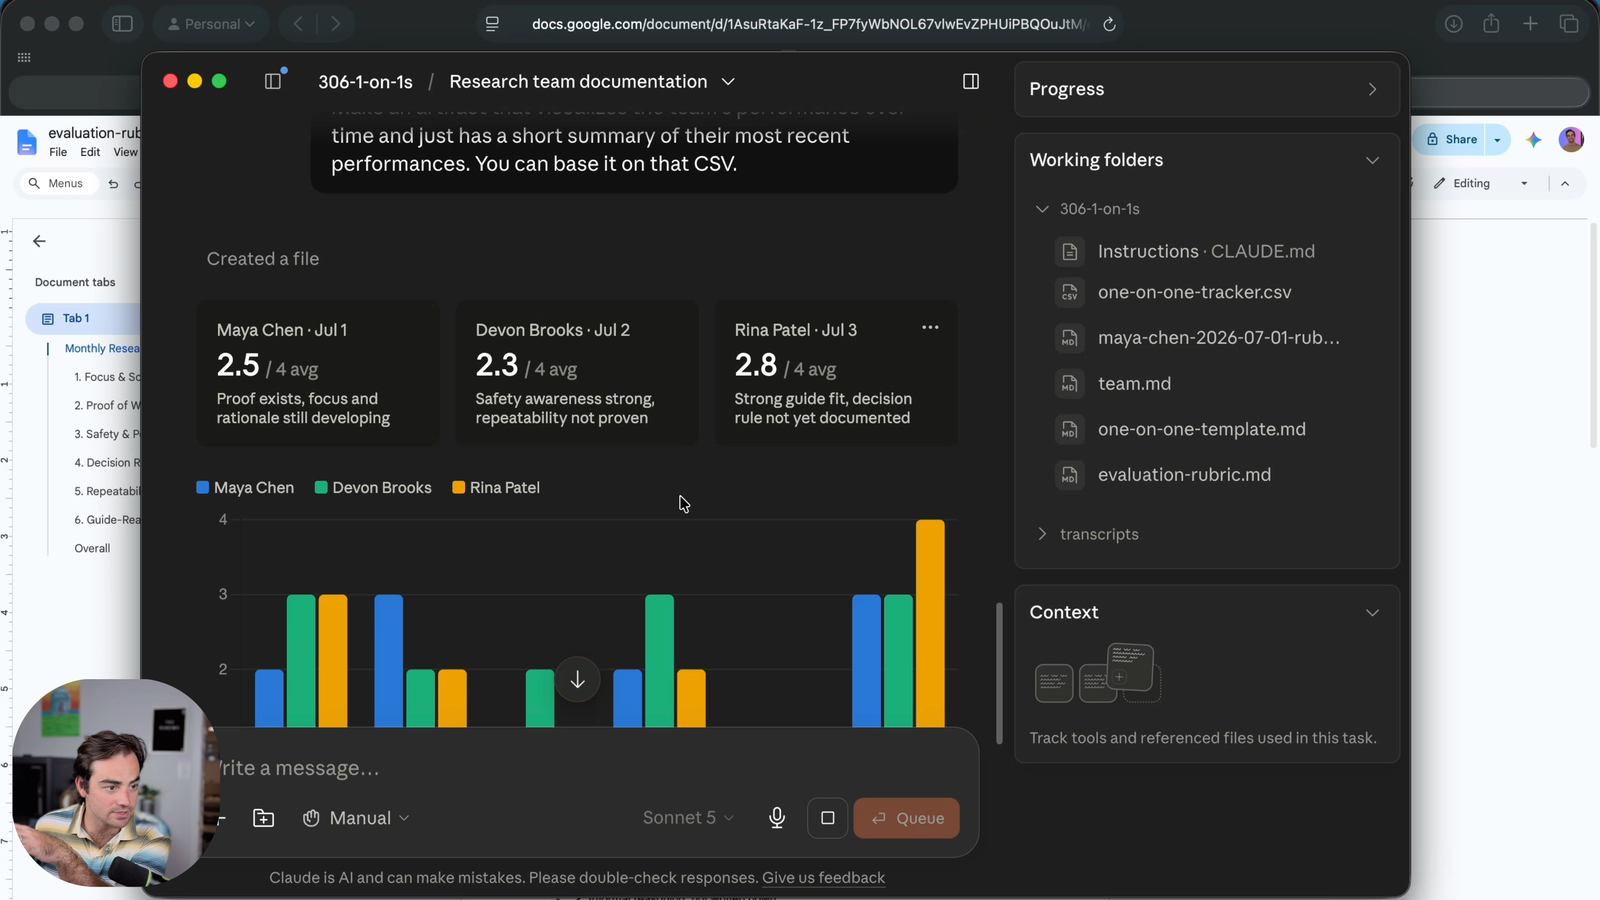Click the markdown icon beside evaluation-rubric.md
The height and width of the screenshot is (900, 1600).
tap(1070, 475)
